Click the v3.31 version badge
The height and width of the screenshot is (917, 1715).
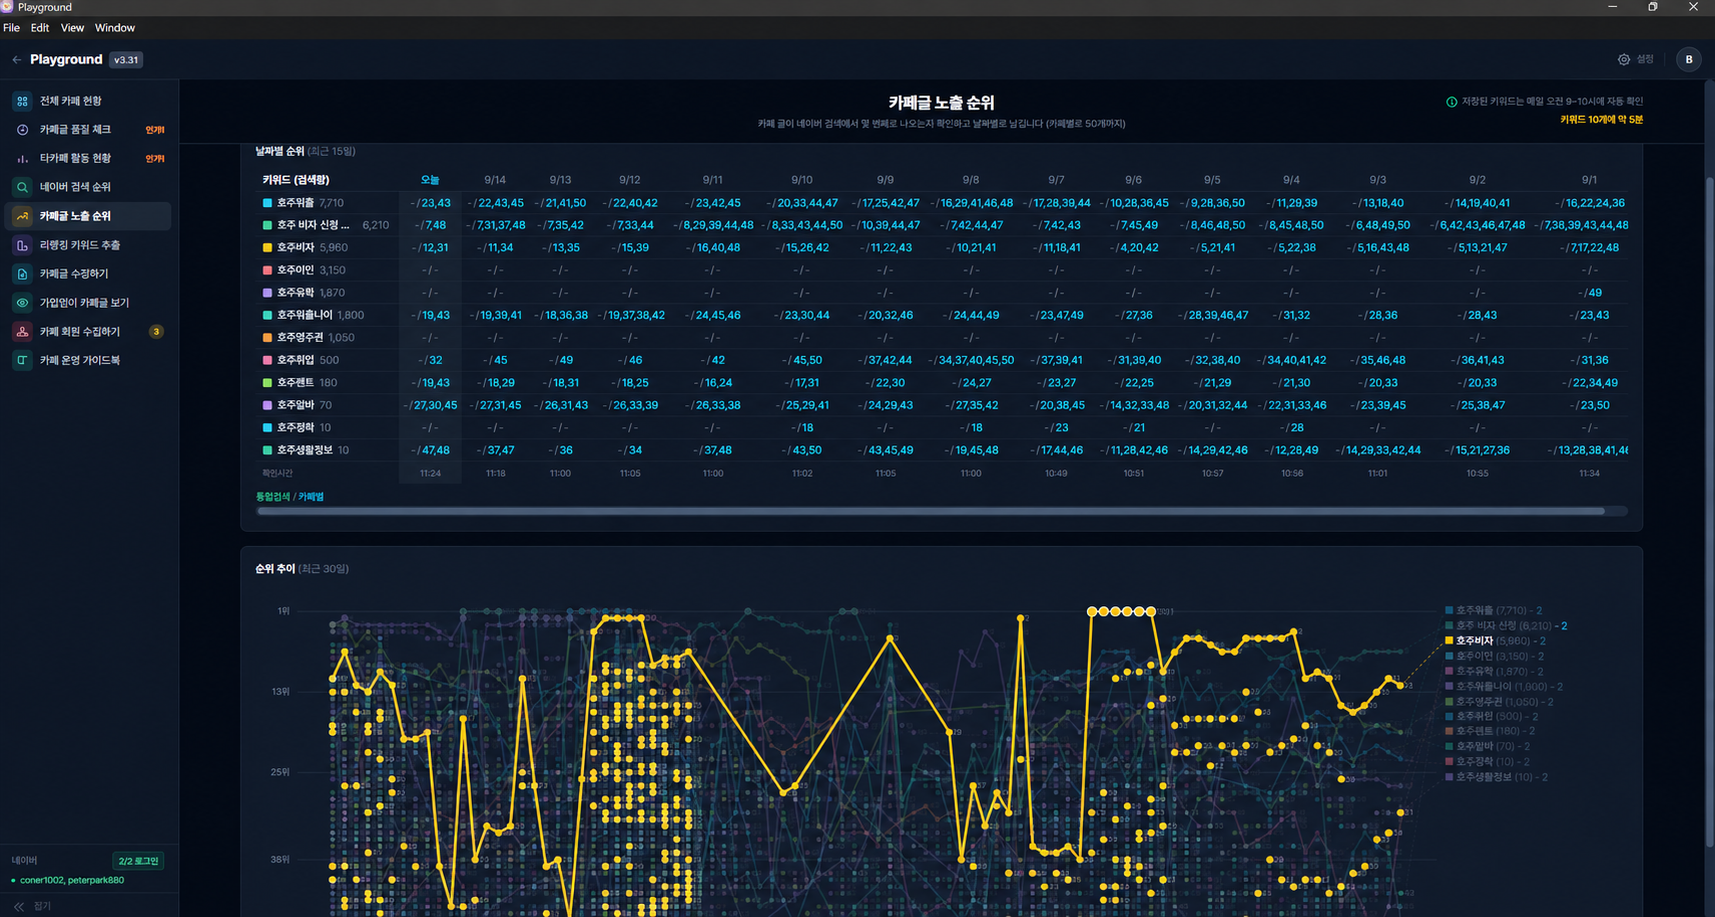(126, 60)
